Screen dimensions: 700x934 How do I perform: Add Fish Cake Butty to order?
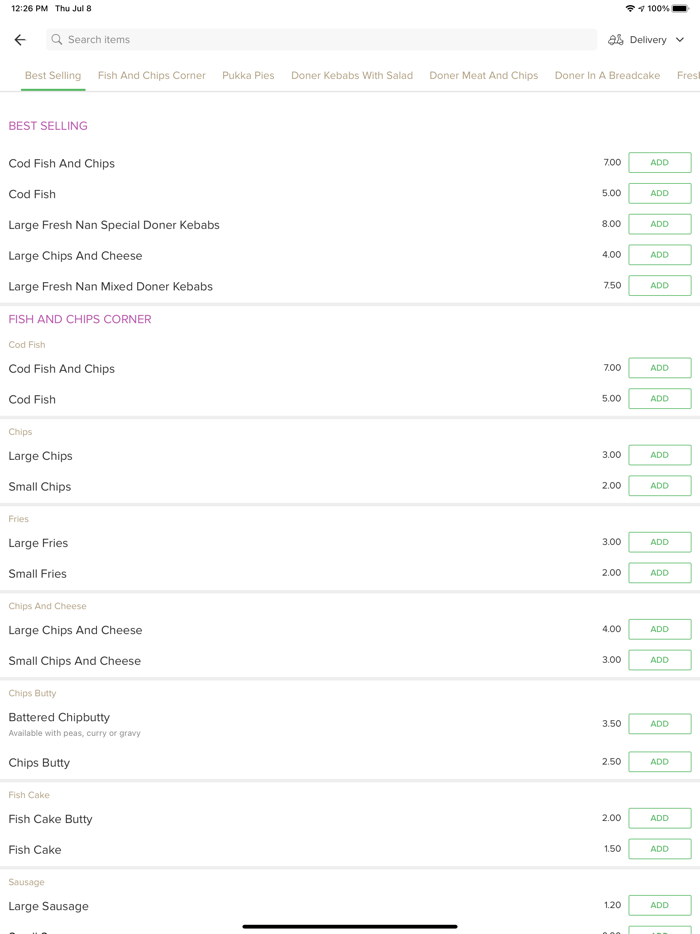click(x=659, y=818)
